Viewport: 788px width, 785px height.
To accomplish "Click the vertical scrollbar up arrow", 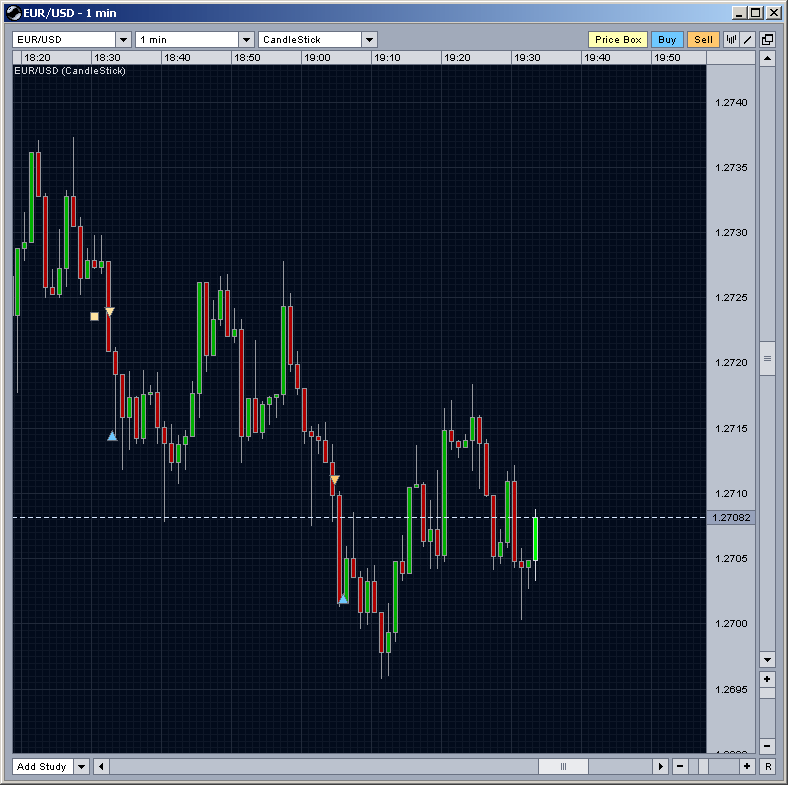I will point(767,58).
